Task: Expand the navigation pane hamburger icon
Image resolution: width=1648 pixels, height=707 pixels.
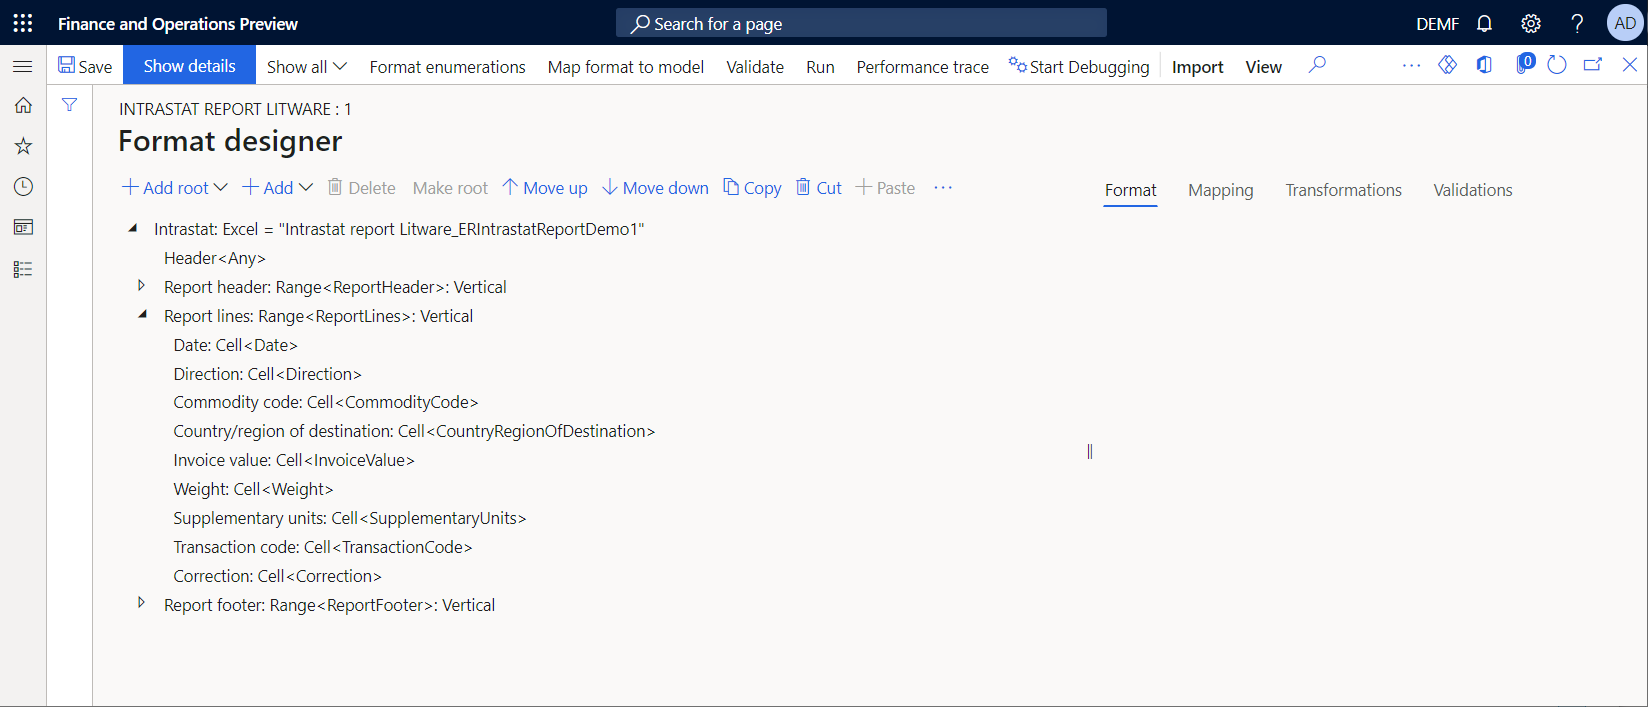Action: 23,66
